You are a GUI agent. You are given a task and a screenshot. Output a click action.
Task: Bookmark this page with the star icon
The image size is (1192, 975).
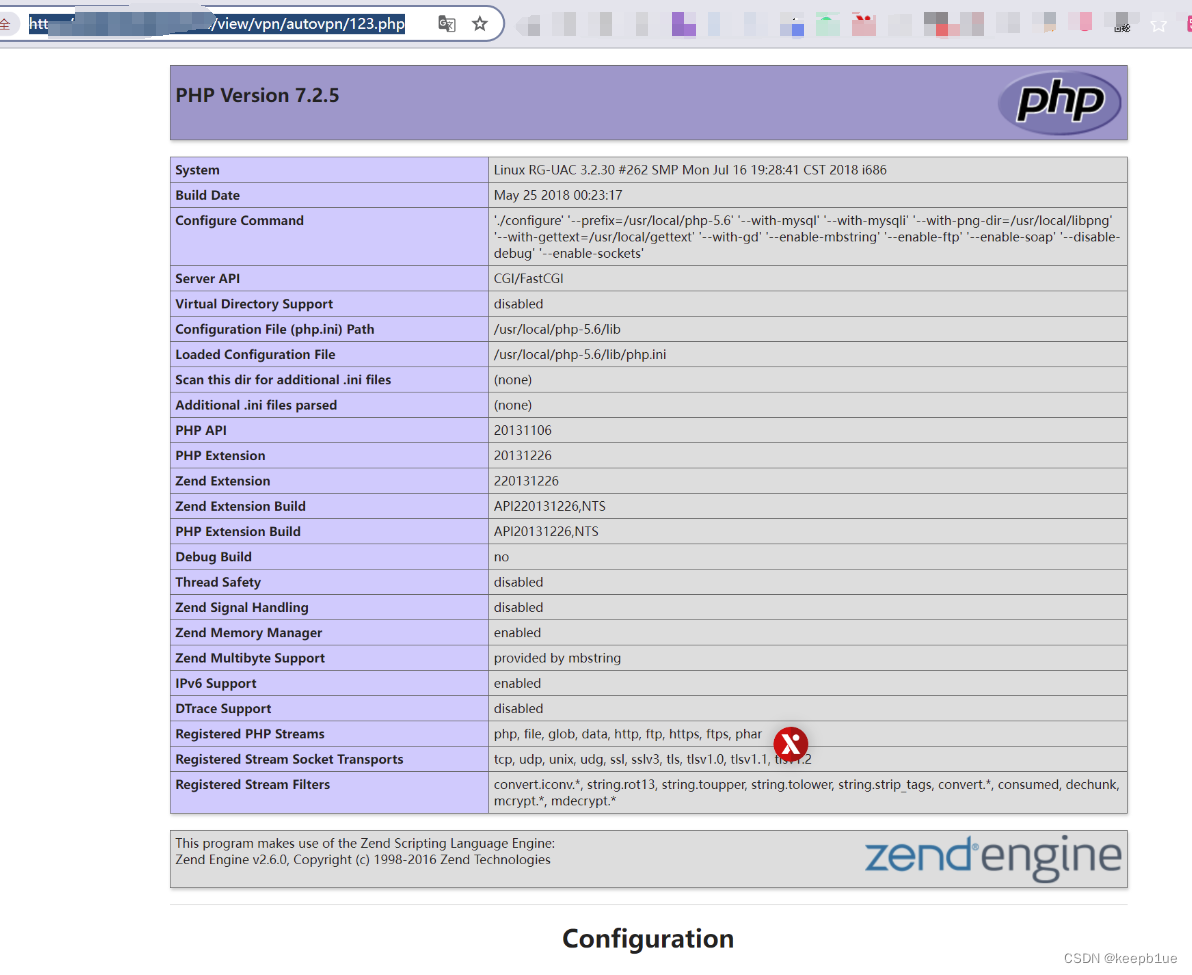point(480,24)
